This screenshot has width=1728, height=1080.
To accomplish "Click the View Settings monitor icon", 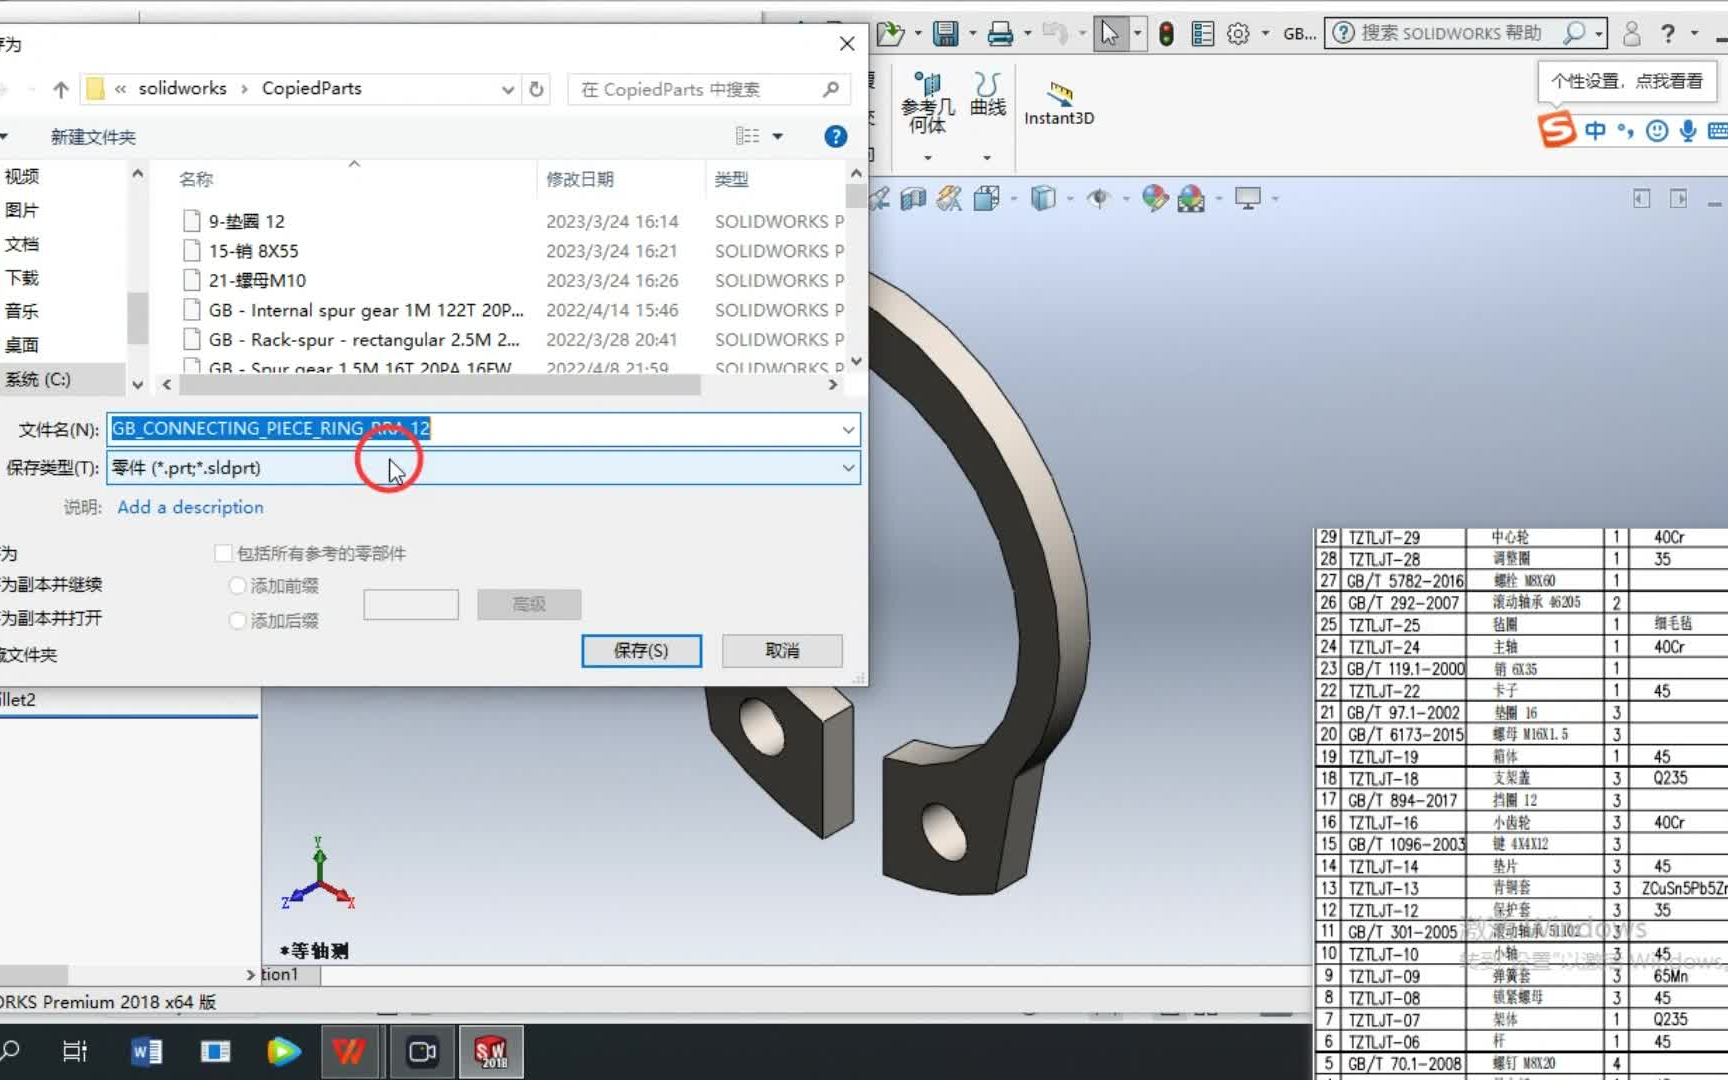I will [1248, 199].
